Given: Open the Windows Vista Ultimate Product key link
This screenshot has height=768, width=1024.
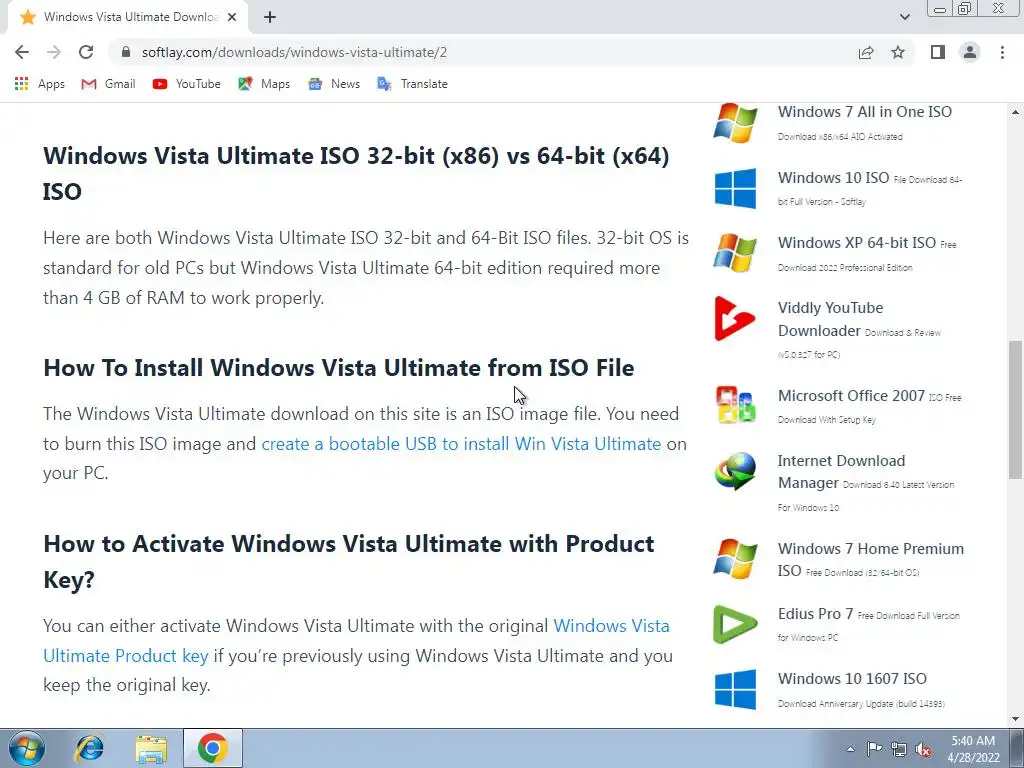Looking at the screenshot, I should click(357, 641).
